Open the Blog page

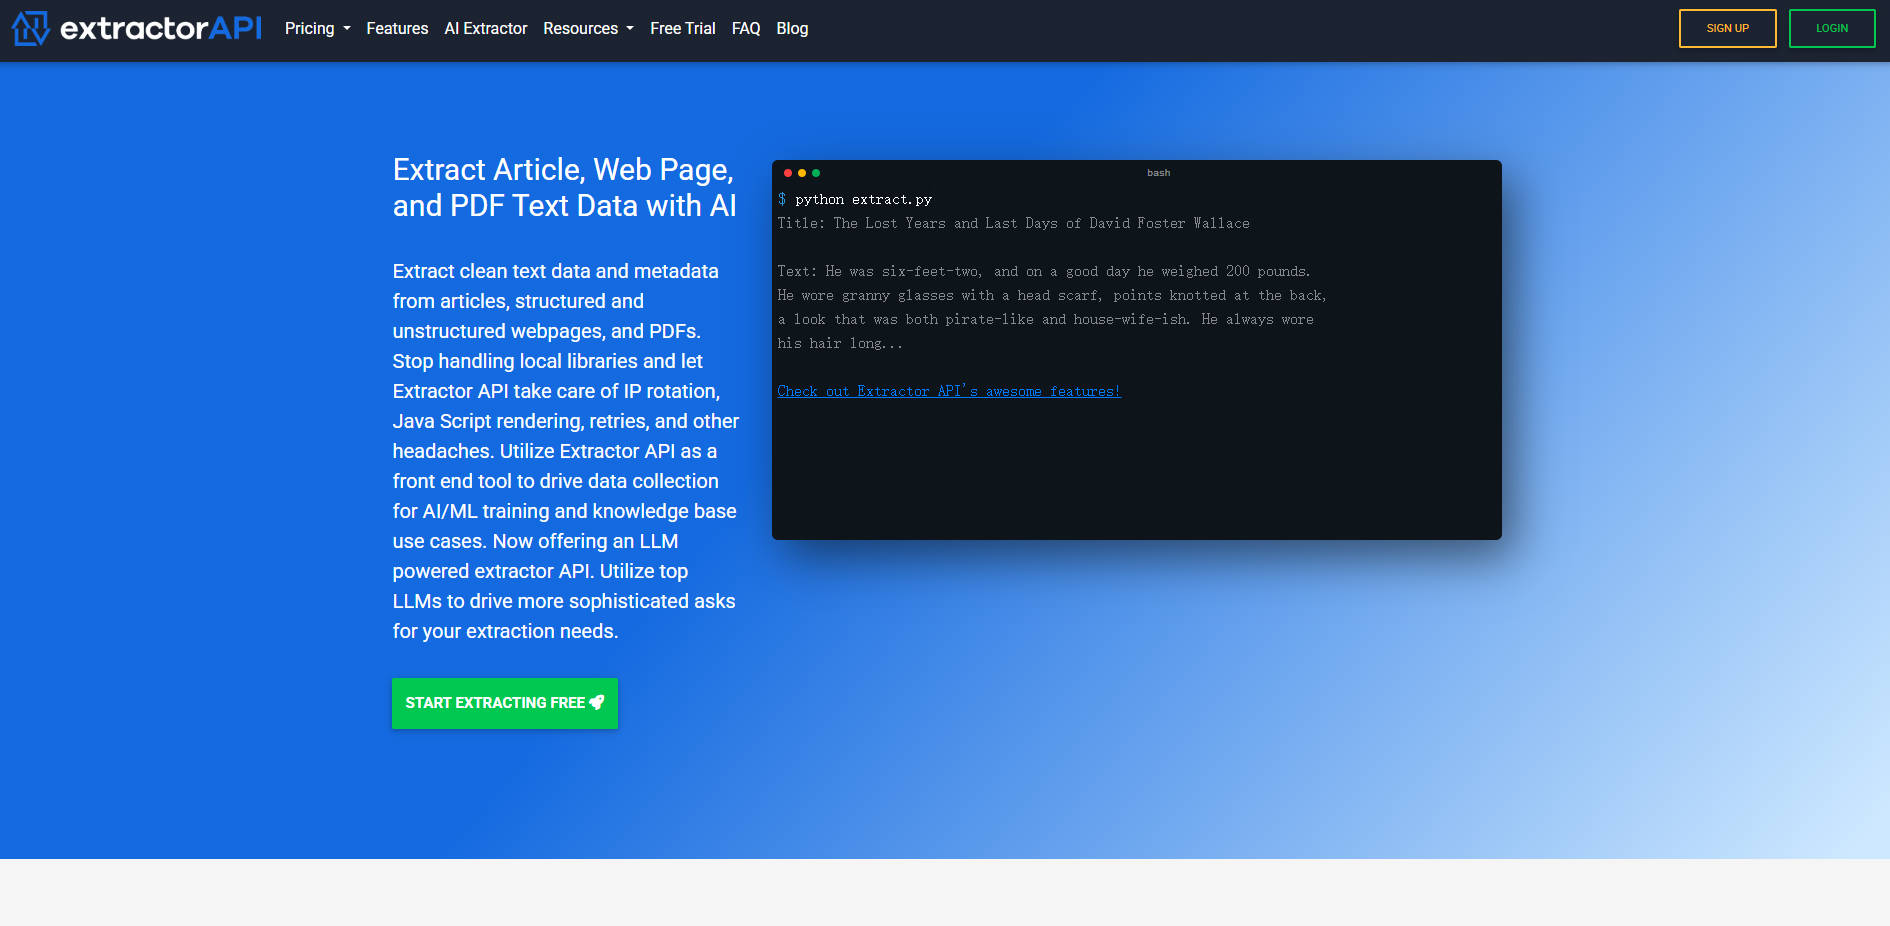tap(792, 28)
